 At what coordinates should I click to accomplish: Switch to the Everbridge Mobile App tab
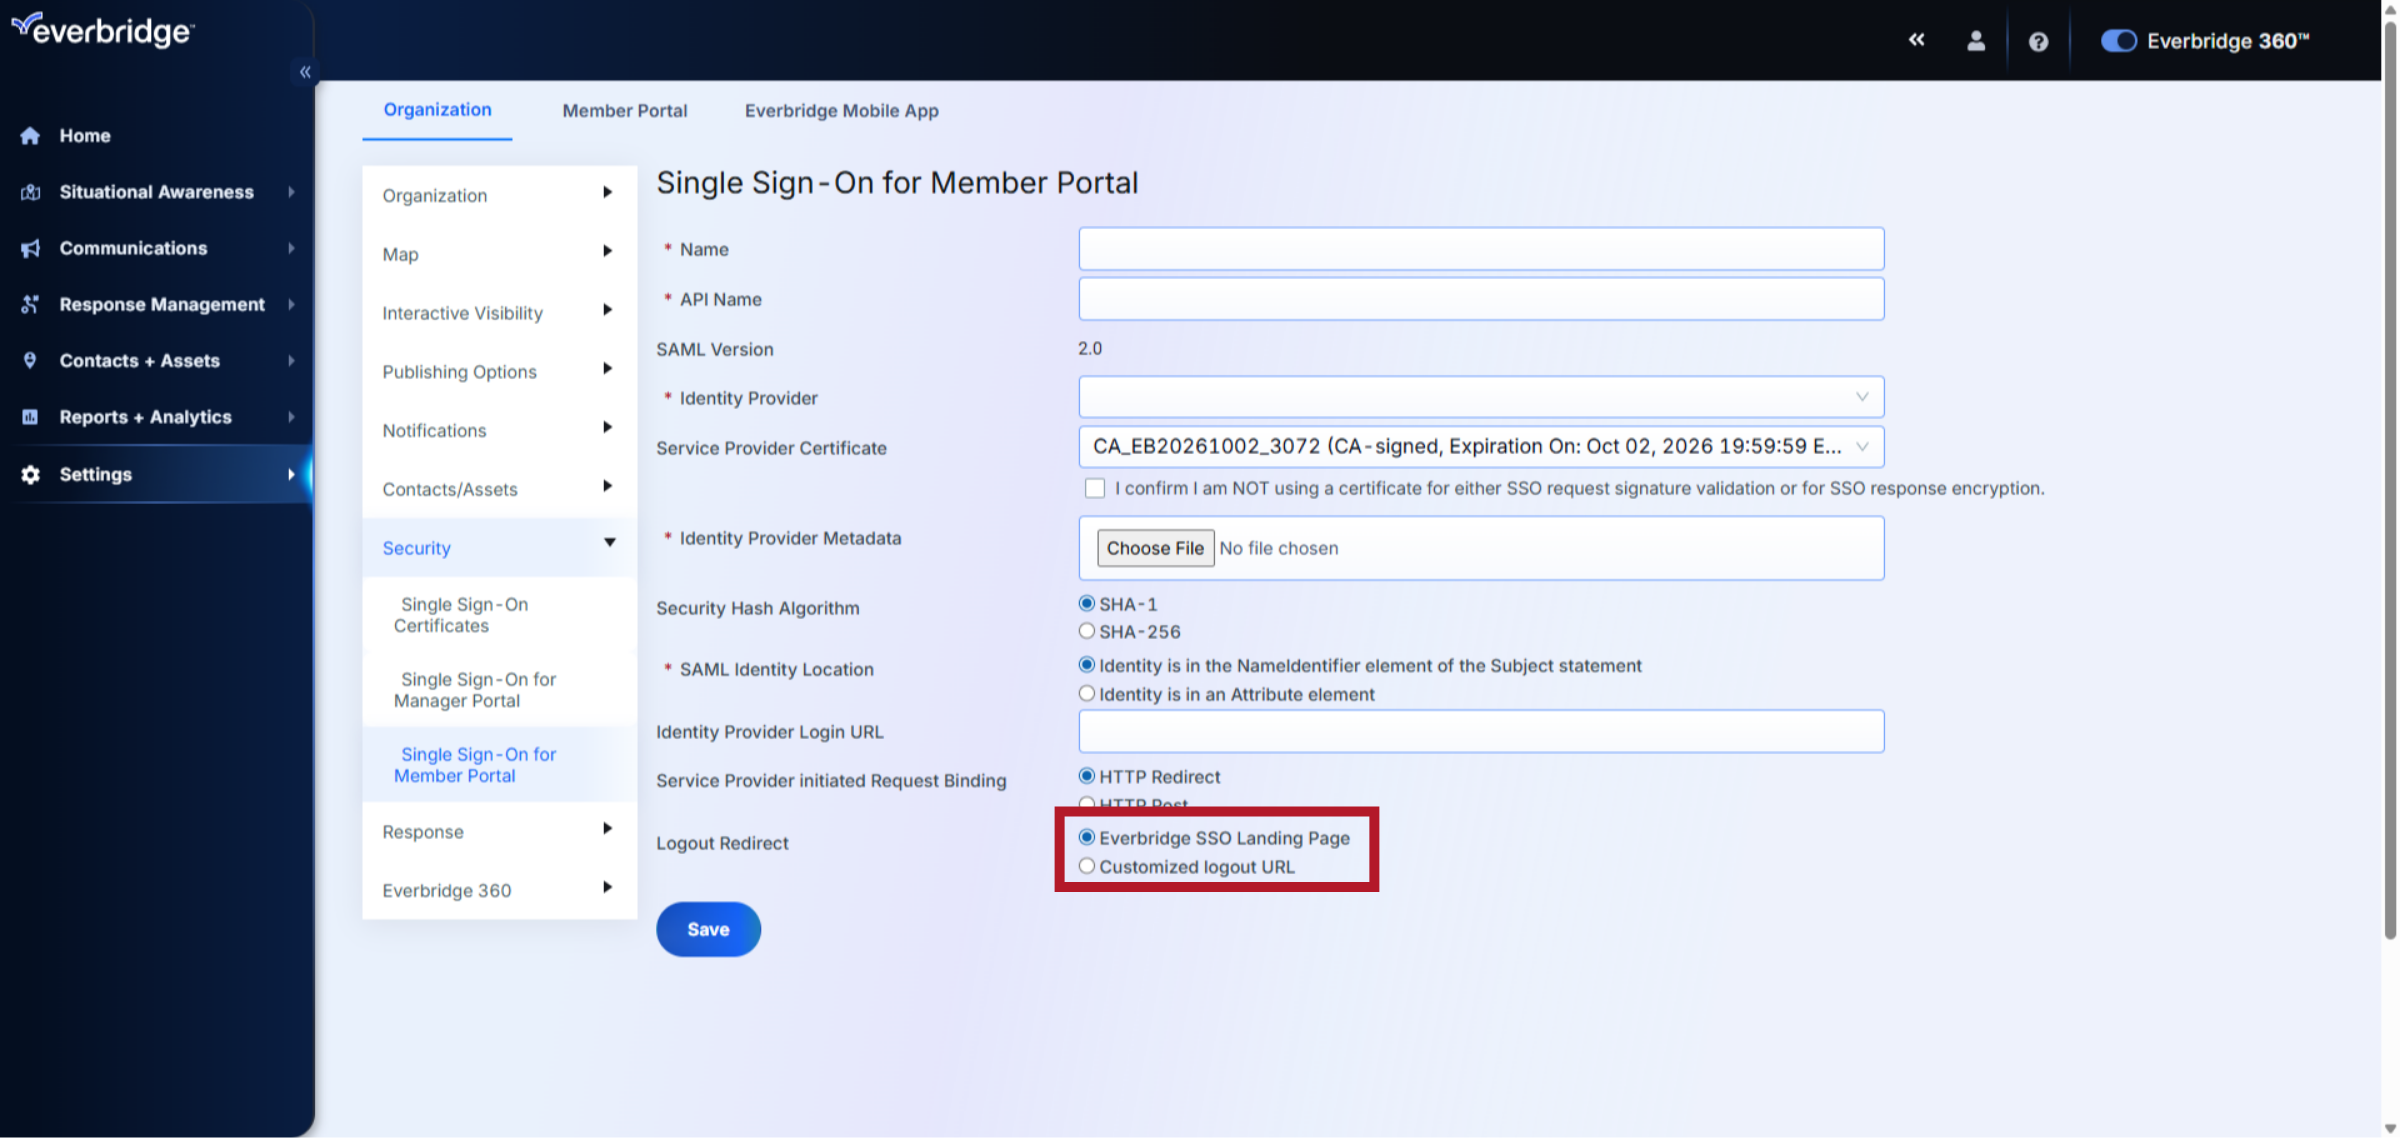841,111
